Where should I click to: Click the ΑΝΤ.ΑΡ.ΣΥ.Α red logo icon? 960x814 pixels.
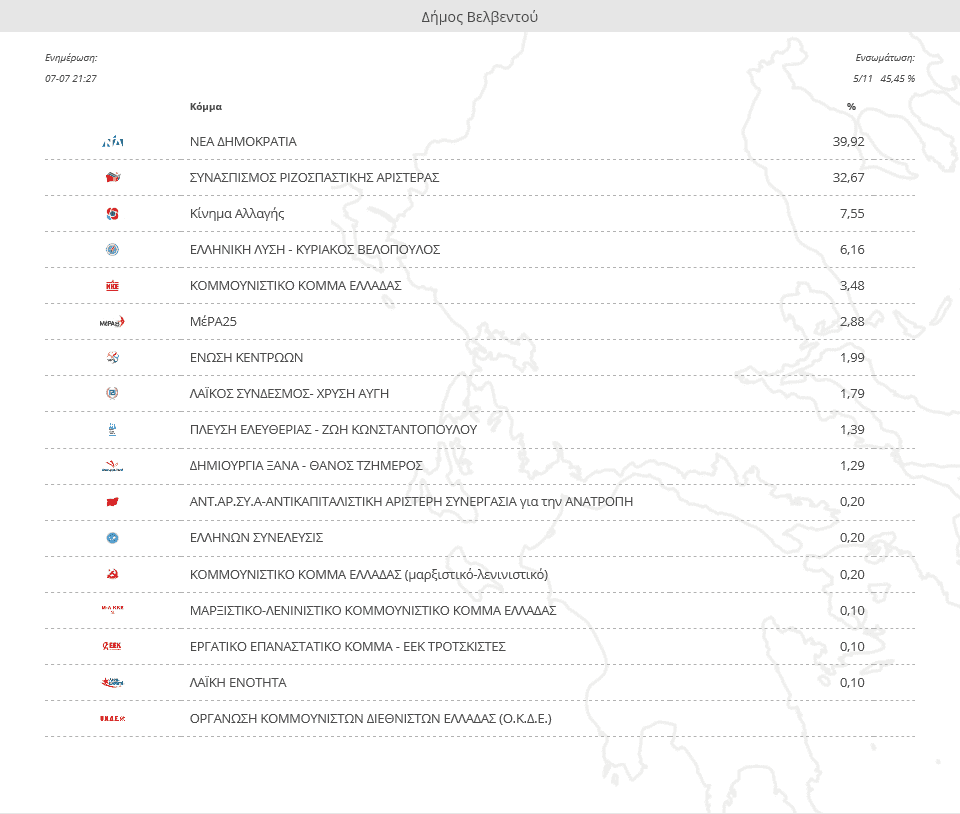pyautogui.click(x=113, y=502)
